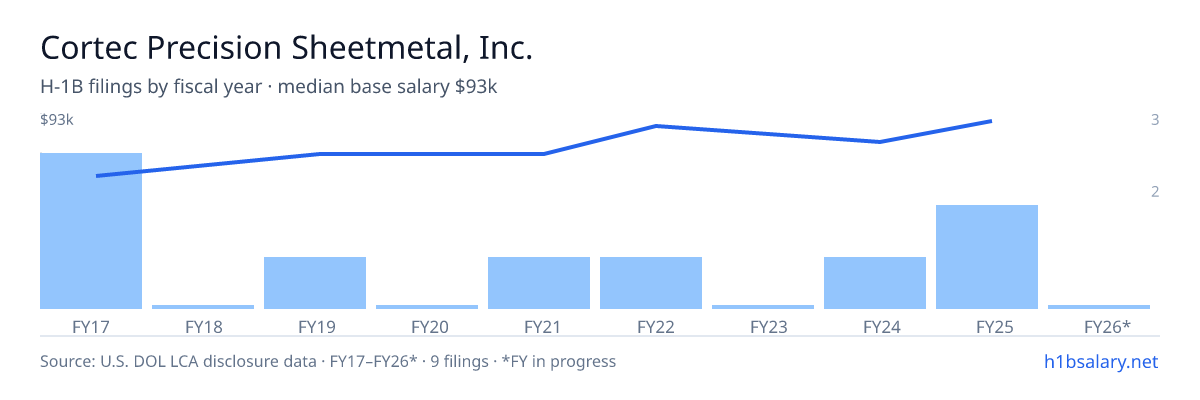
Task: Click the source disclosure data footnote
Action: [x=328, y=361]
